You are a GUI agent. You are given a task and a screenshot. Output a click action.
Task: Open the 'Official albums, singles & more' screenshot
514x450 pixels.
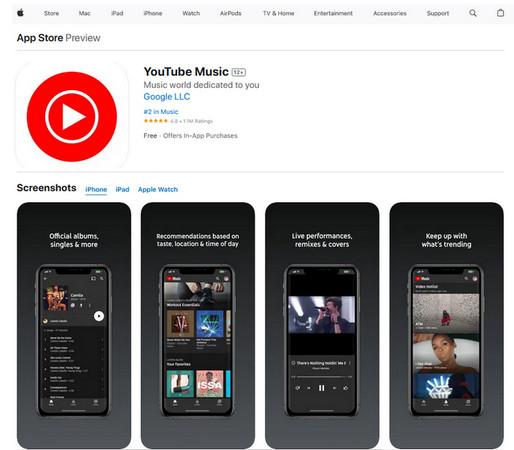click(74, 326)
